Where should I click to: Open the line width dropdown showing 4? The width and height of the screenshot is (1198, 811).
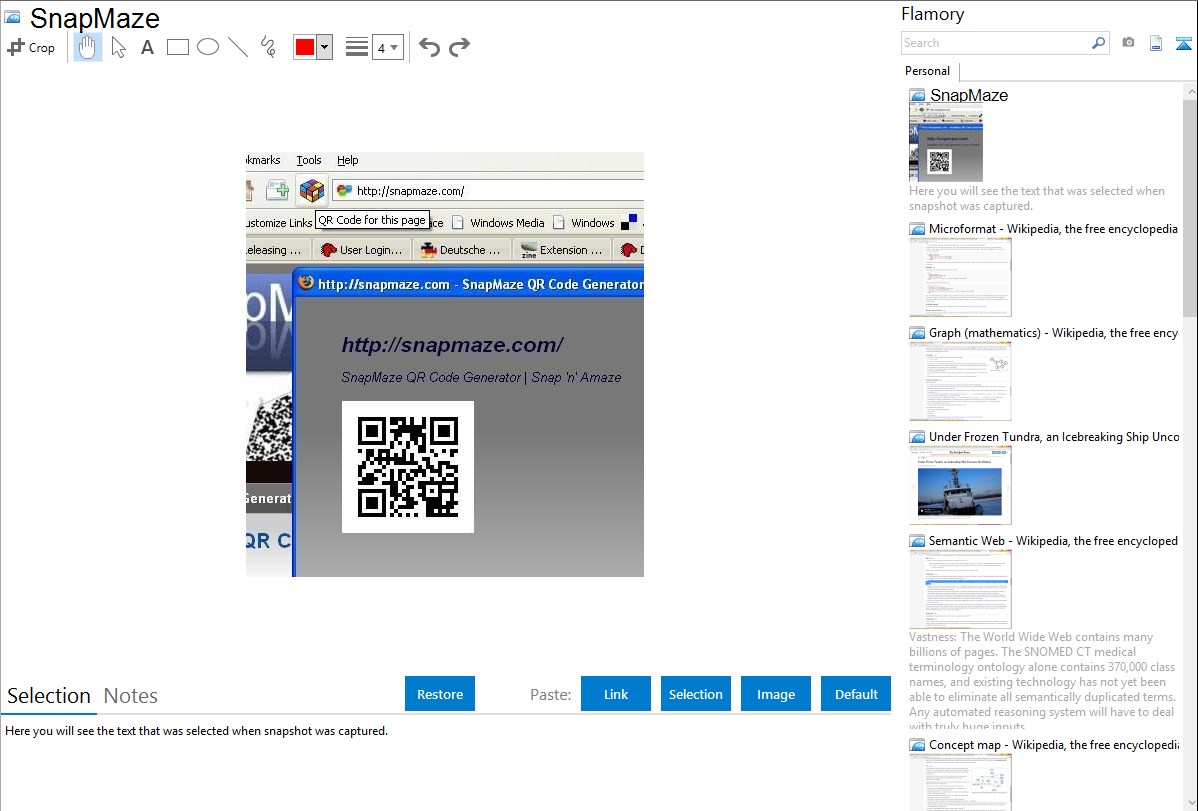(388, 47)
